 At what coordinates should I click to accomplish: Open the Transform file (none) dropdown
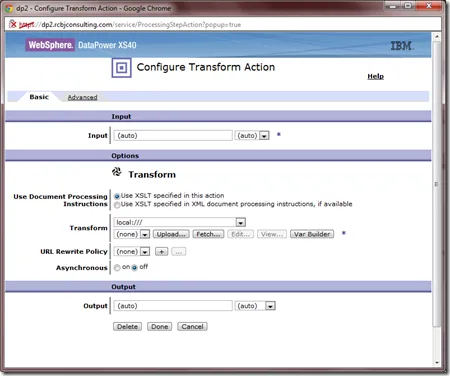(x=132, y=234)
